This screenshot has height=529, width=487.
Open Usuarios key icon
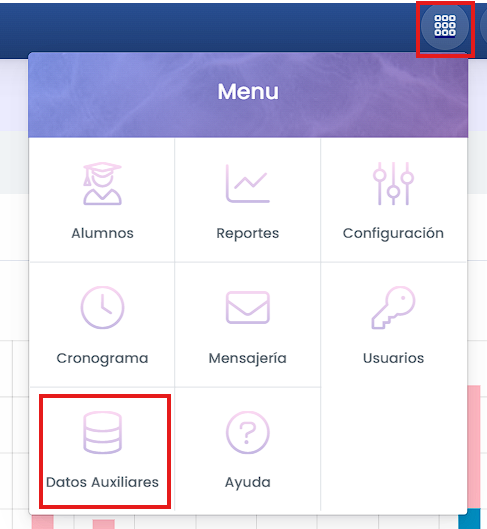click(393, 307)
